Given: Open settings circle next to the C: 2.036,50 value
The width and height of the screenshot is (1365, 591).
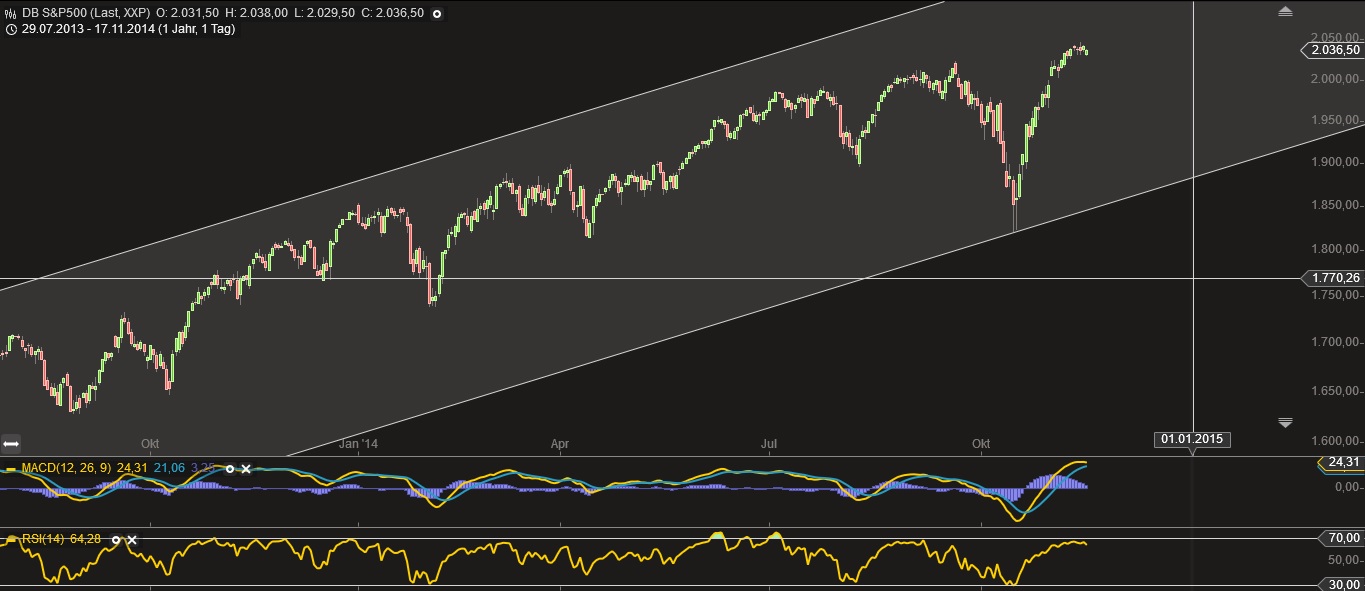Looking at the screenshot, I should coord(436,13).
